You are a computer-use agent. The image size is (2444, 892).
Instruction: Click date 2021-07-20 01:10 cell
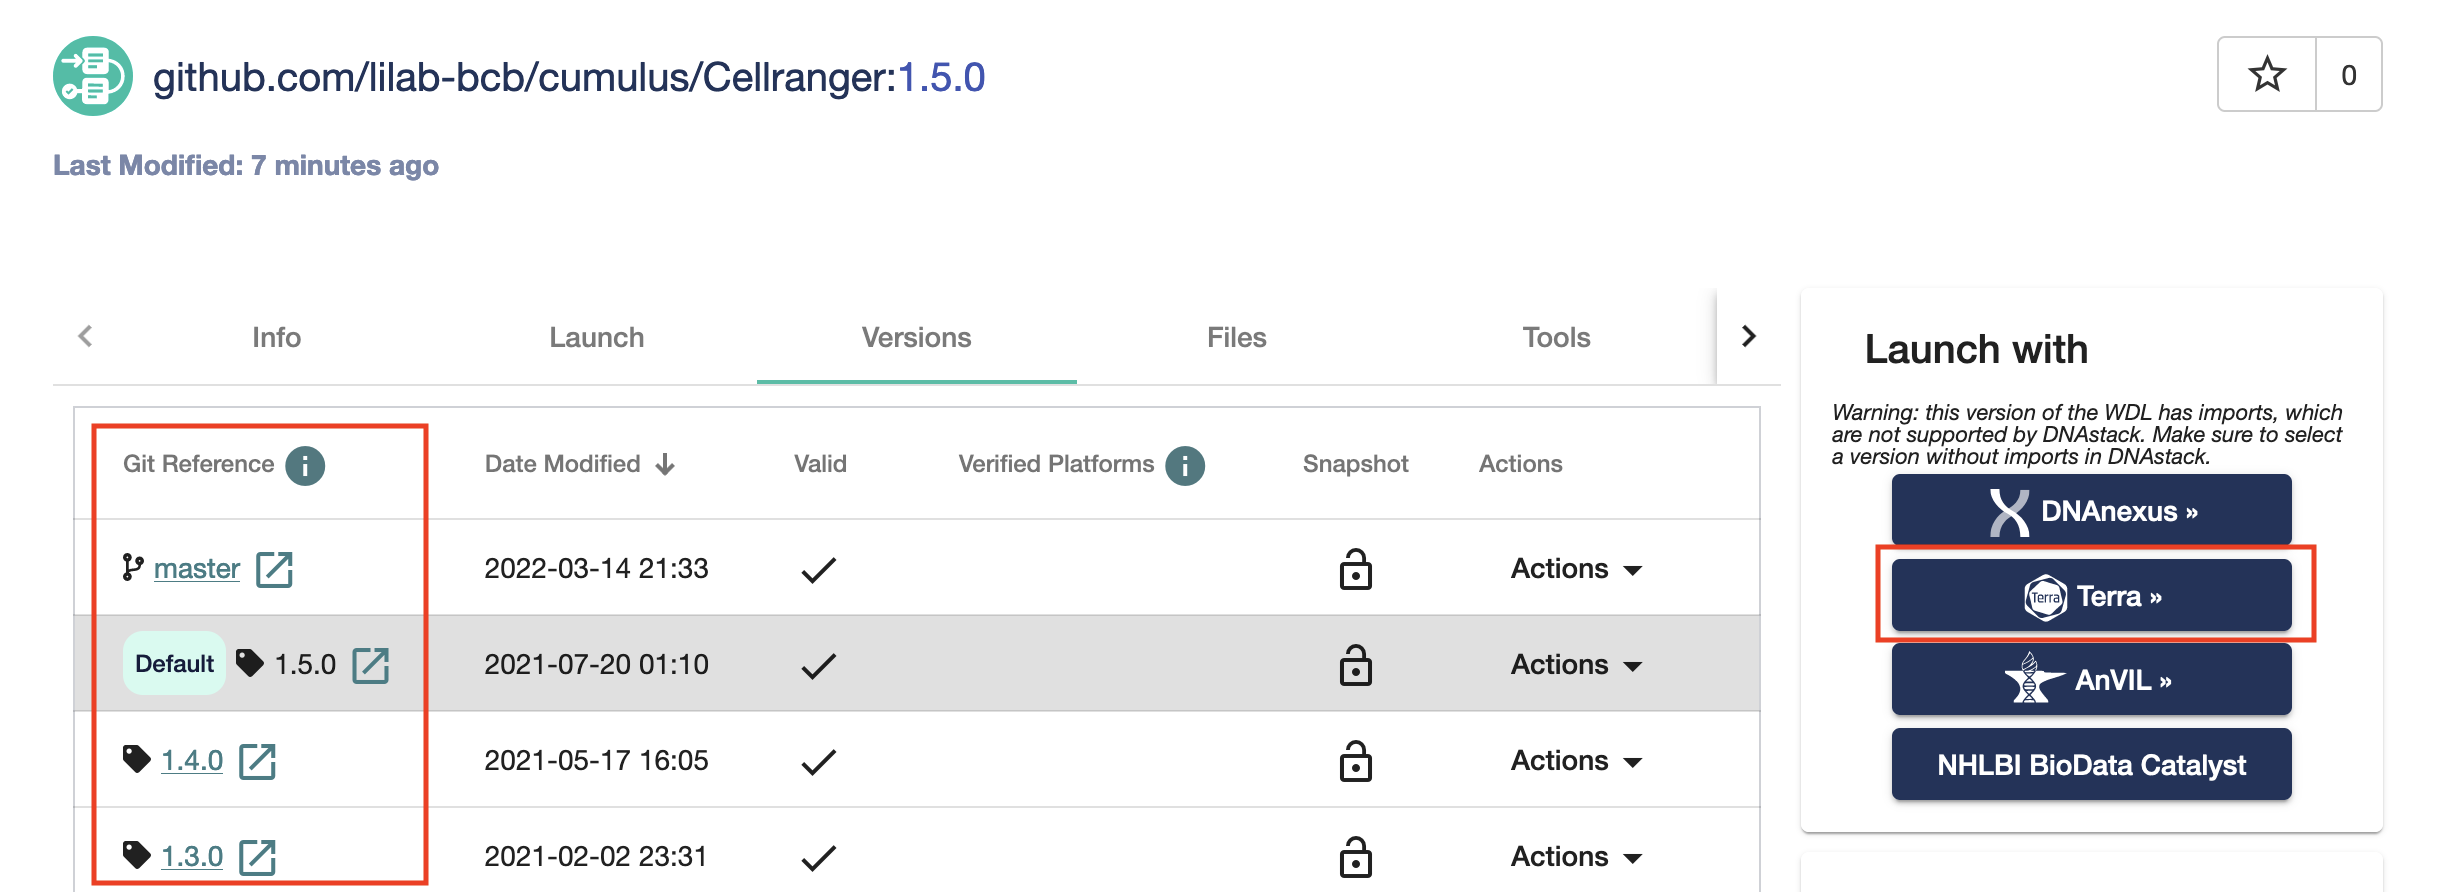[596, 664]
